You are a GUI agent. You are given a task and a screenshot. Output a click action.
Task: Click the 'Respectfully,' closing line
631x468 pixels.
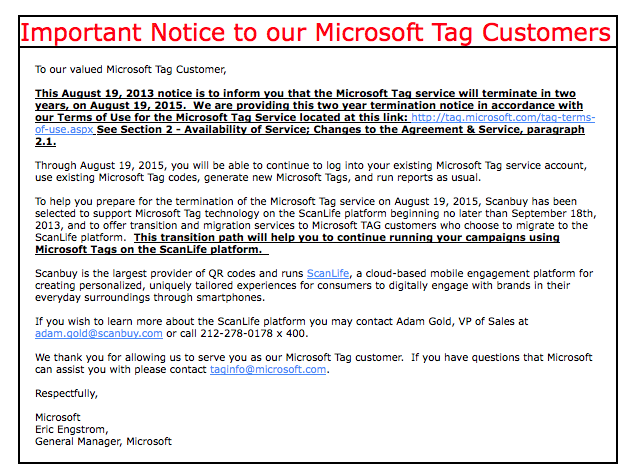click(66, 394)
